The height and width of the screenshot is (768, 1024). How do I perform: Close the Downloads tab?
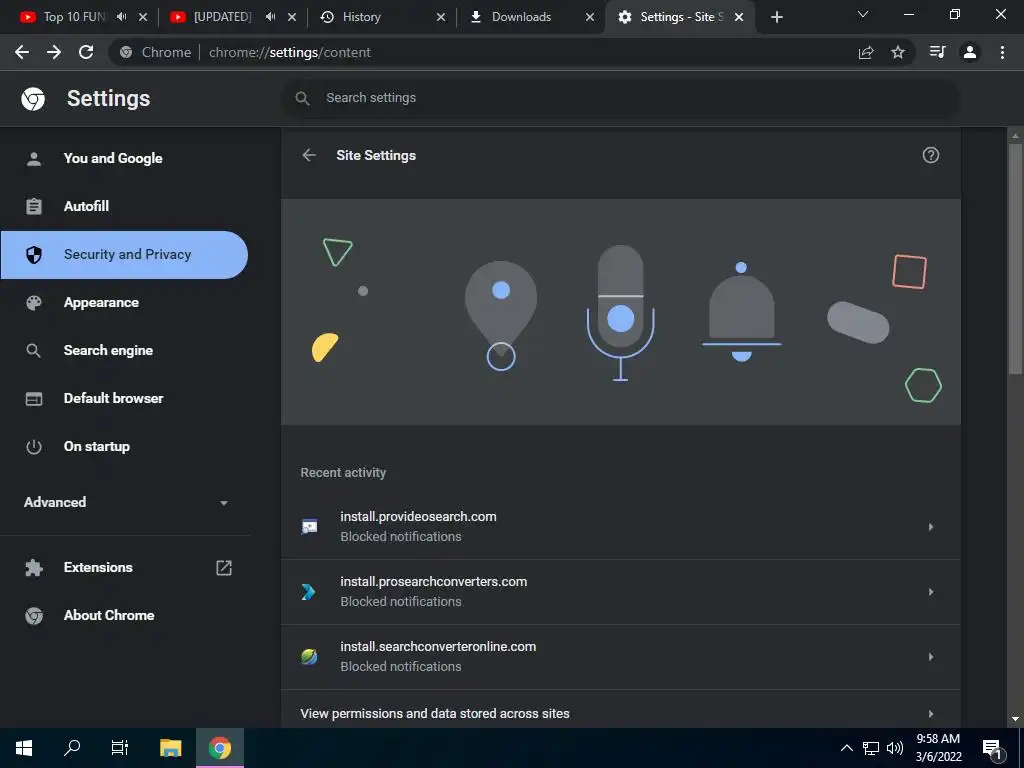590,17
